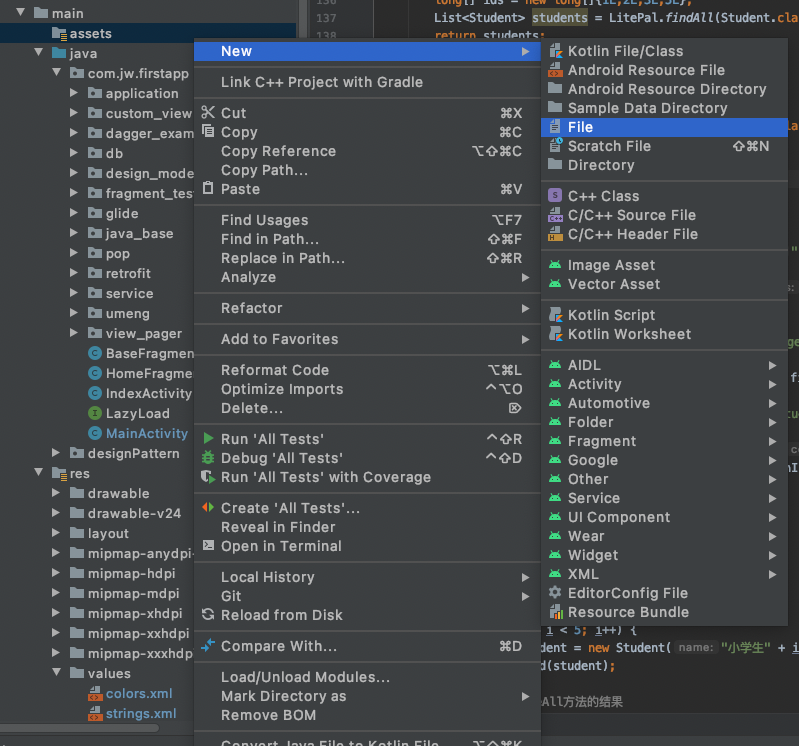
Task: Click the Copy icon in context menu
Action: point(208,131)
